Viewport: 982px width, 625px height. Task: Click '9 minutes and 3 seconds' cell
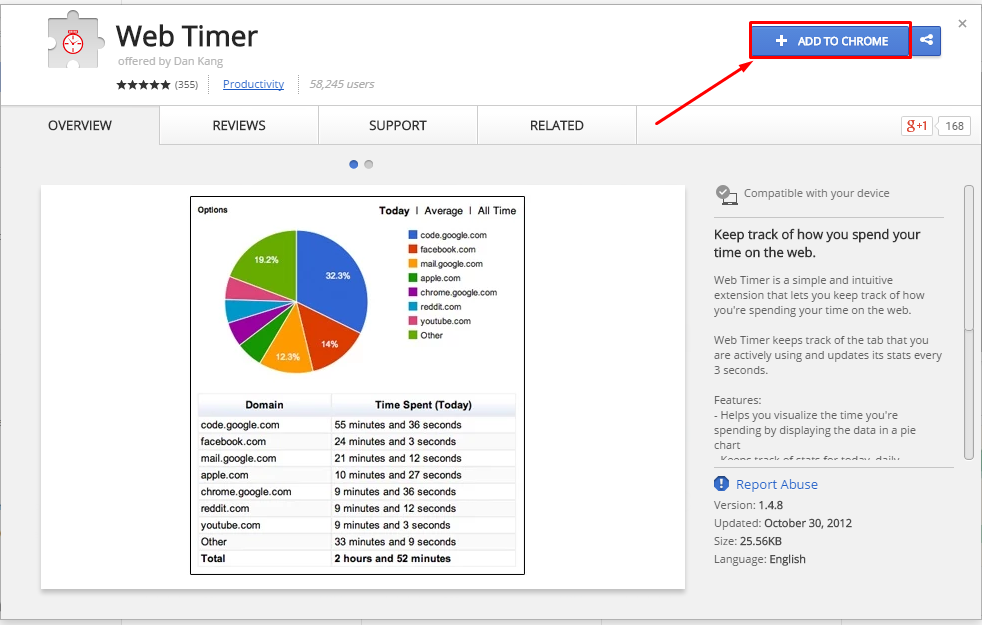(423, 525)
